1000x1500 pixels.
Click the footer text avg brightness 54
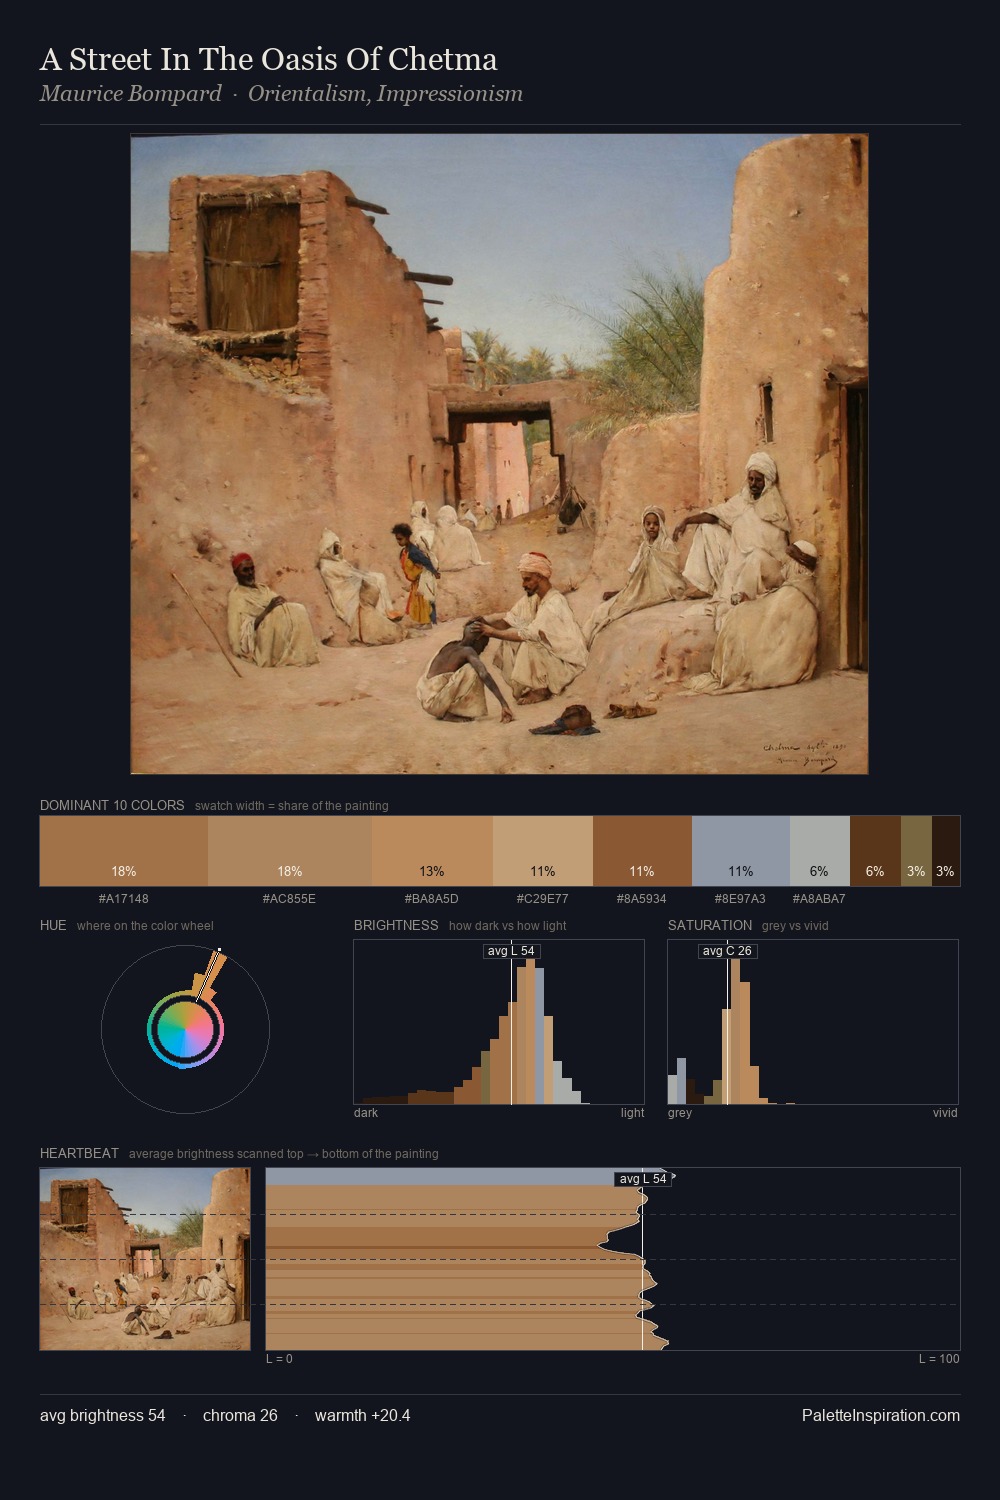(103, 1416)
